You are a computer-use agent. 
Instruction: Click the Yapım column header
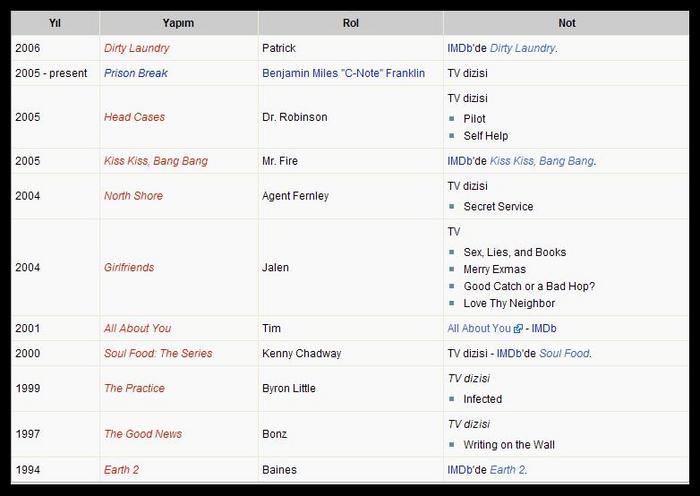[179, 23]
